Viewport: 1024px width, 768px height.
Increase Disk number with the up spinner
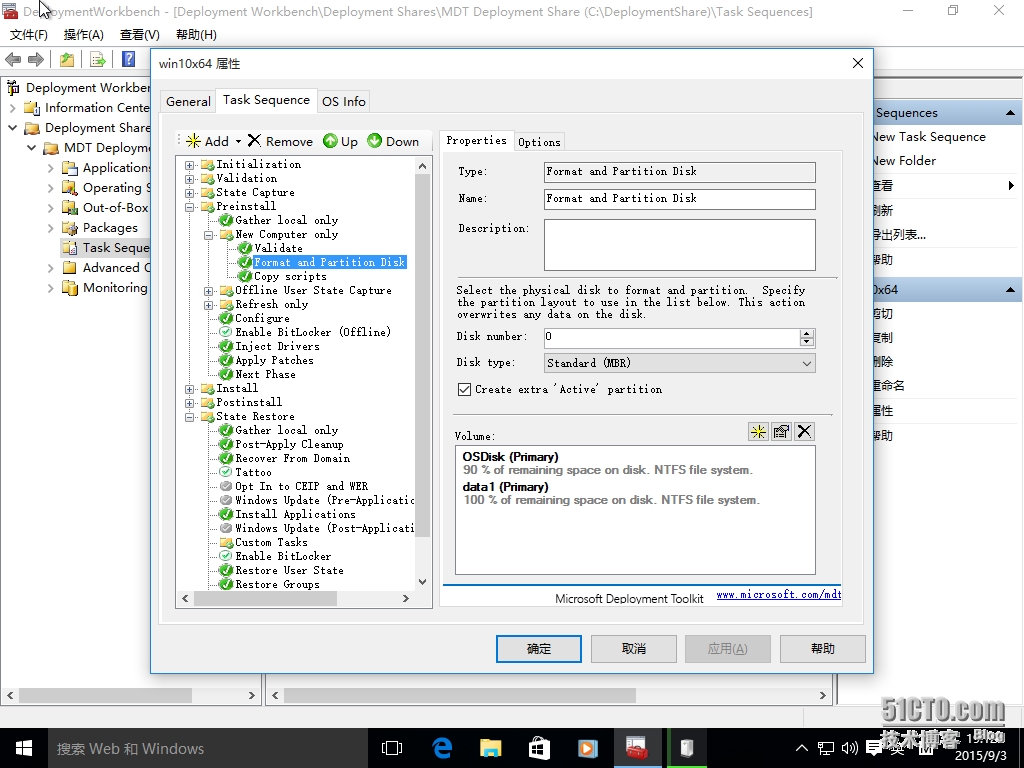(807, 333)
